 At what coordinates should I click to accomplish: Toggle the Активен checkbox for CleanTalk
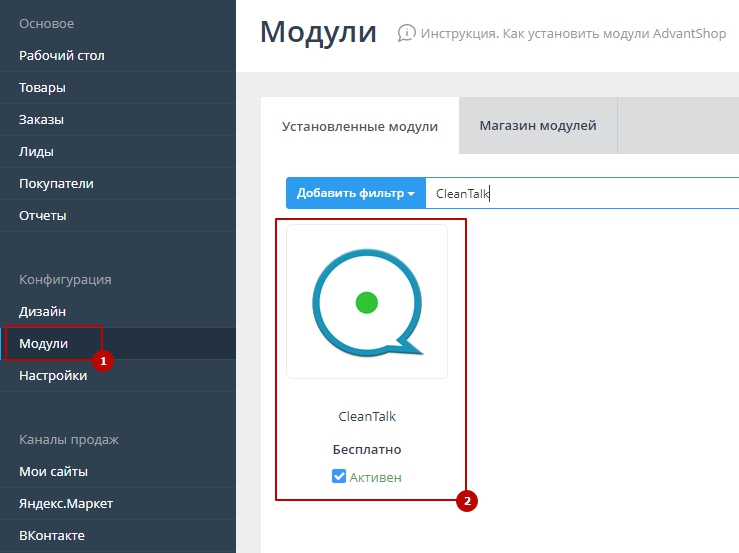[x=339, y=477]
